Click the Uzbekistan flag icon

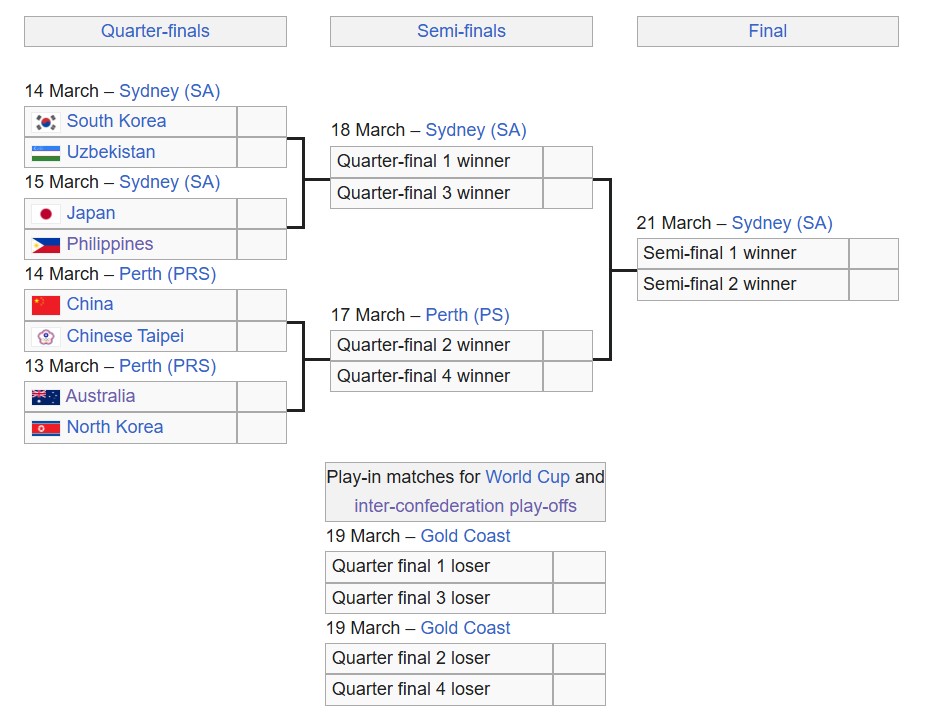click(46, 153)
